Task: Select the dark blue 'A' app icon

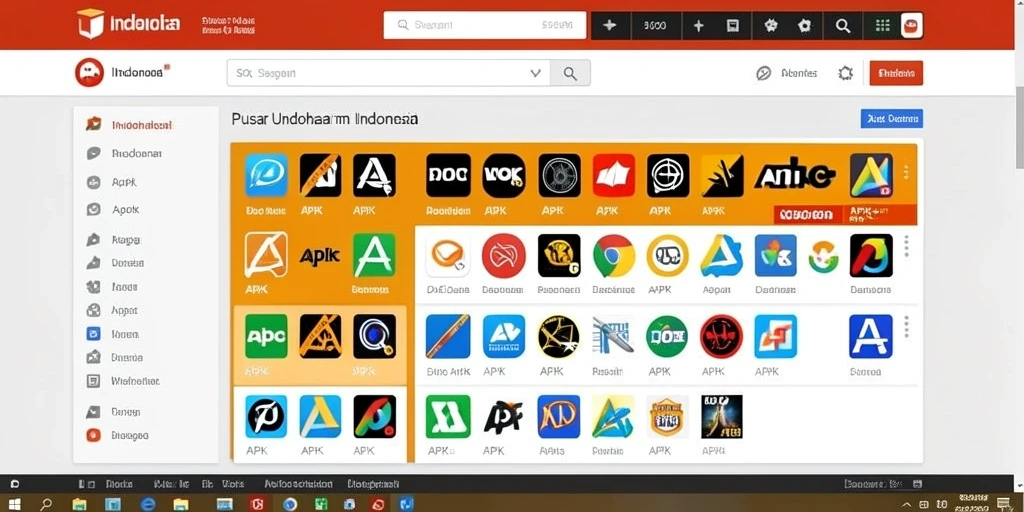Action: pyautogui.click(x=871, y=336)
